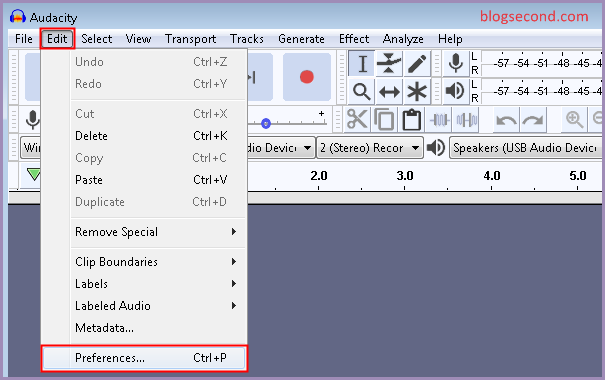Click the 4.0 mark on timeline ruler
605x380 pixels.
pos(492,176)
